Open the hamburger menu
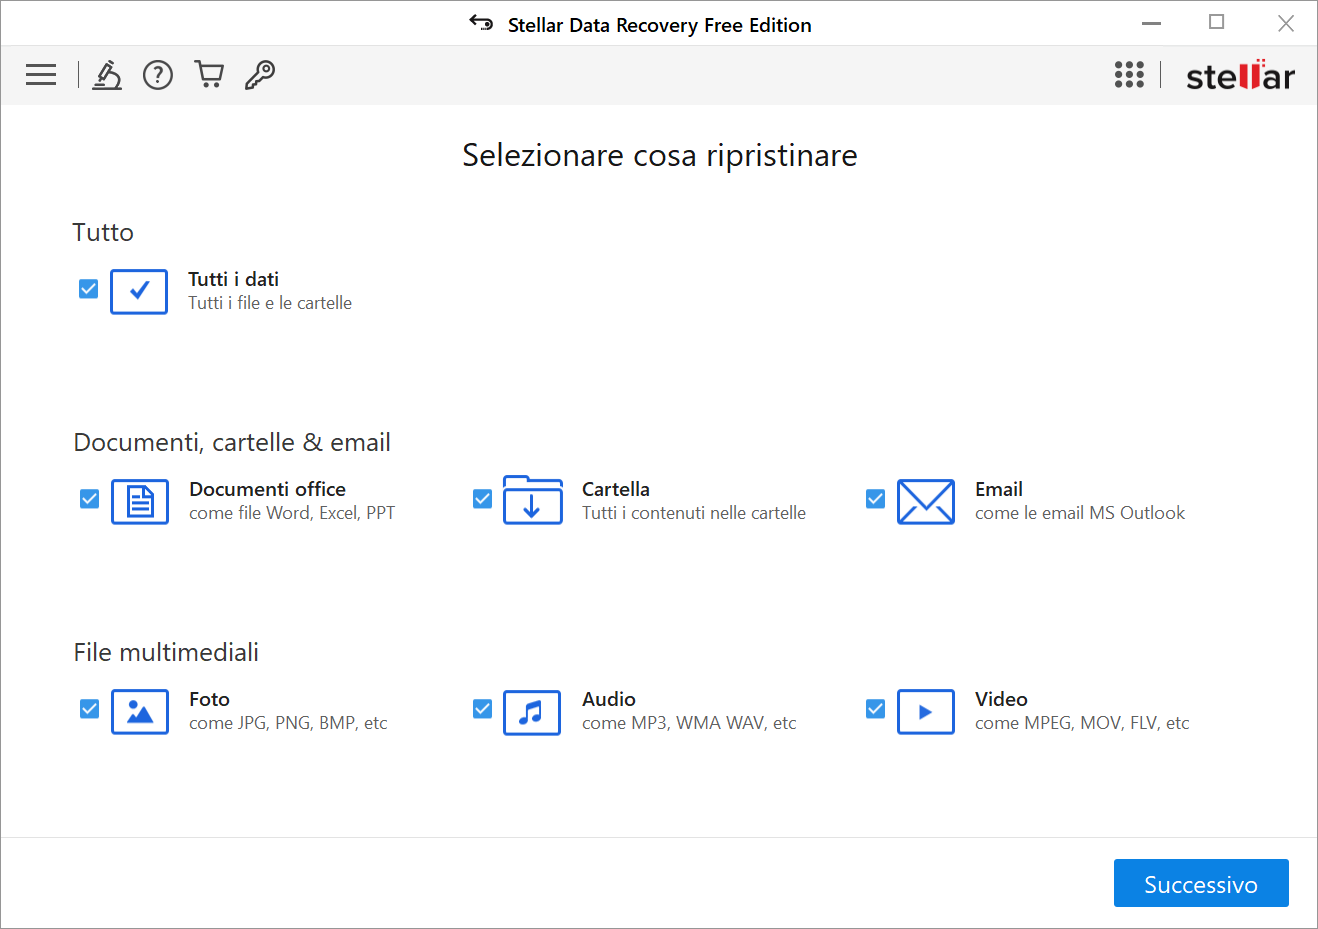 41,75
